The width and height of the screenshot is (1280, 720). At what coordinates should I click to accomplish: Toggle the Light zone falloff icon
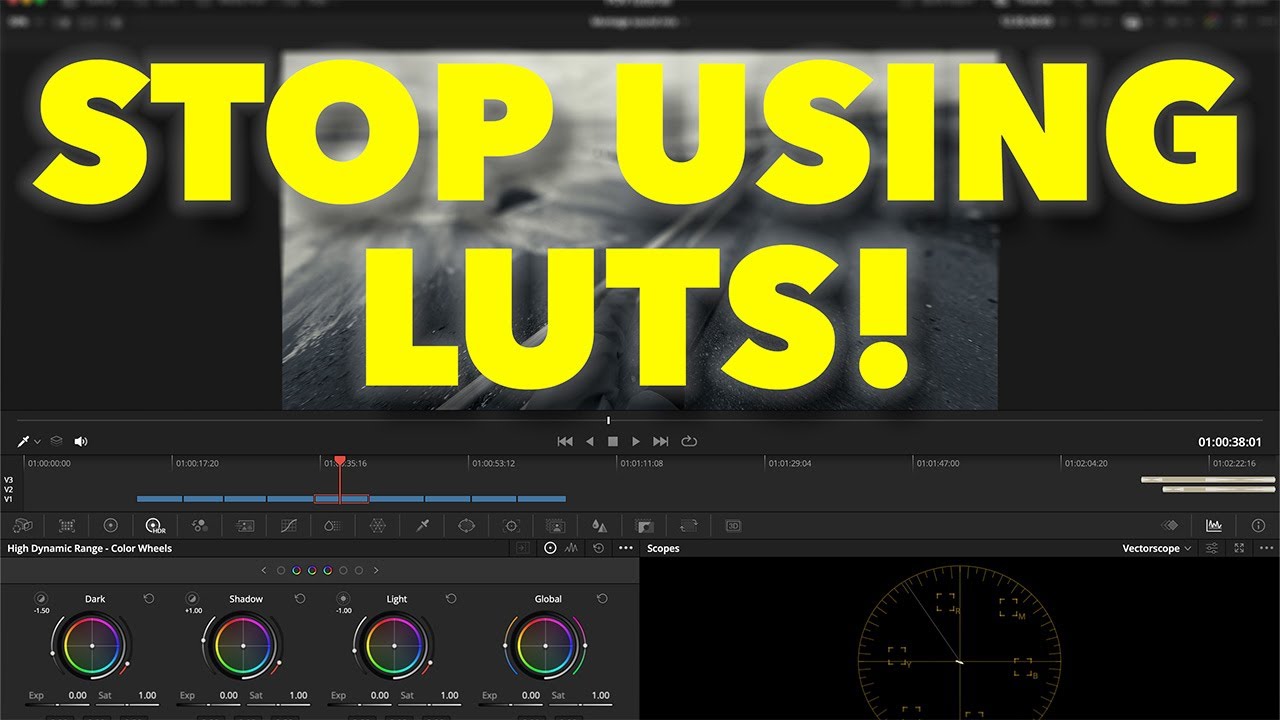click(x=343, y=598)
